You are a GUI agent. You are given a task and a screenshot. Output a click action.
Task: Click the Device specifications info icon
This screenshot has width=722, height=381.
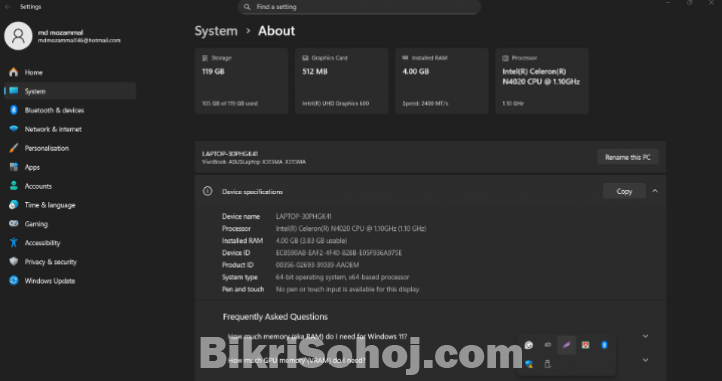click(208, 191)
